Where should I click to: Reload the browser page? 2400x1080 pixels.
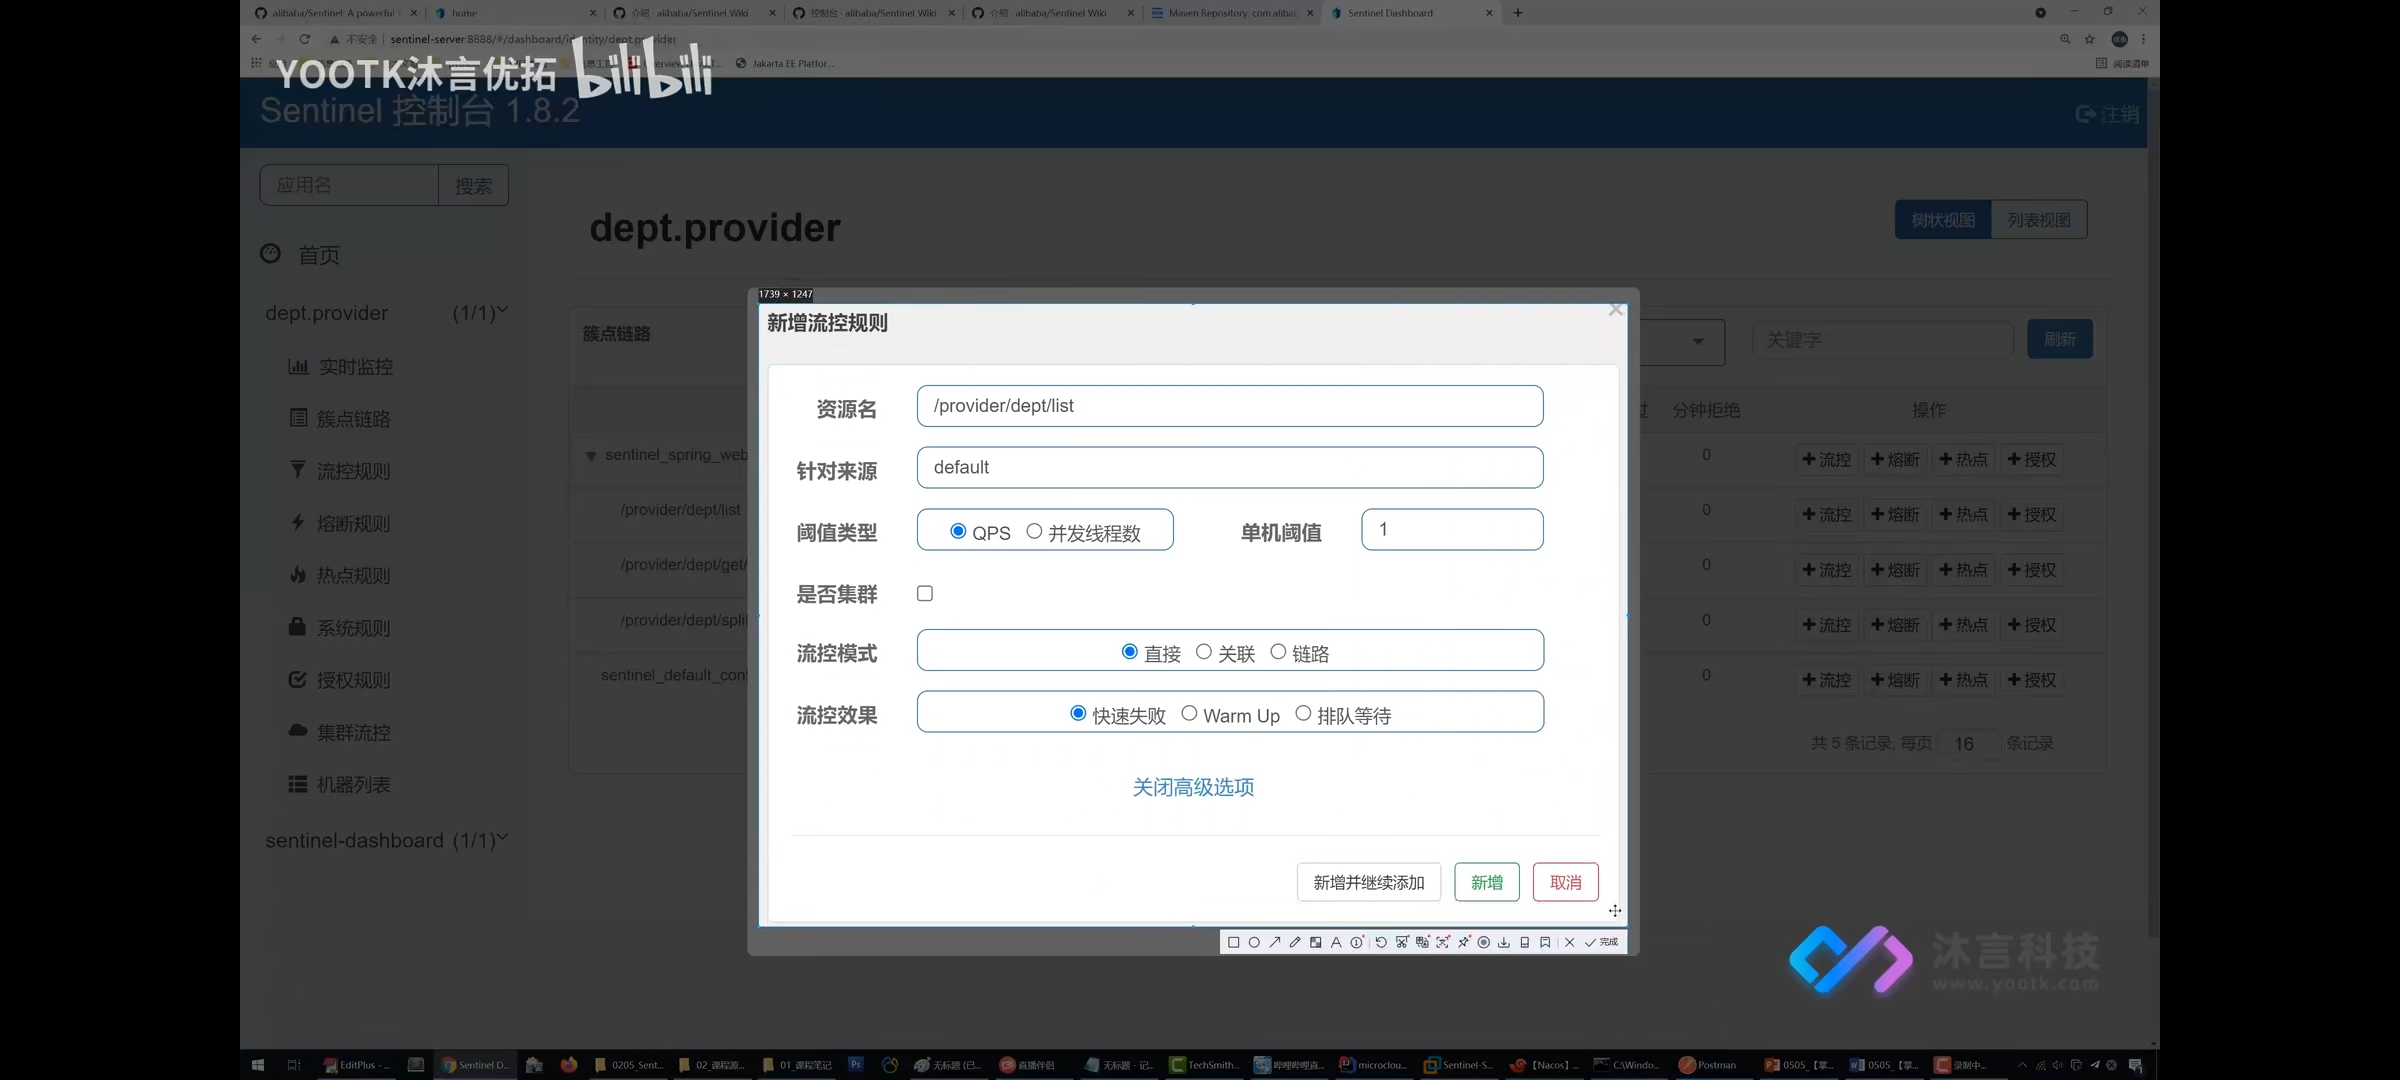304,39
